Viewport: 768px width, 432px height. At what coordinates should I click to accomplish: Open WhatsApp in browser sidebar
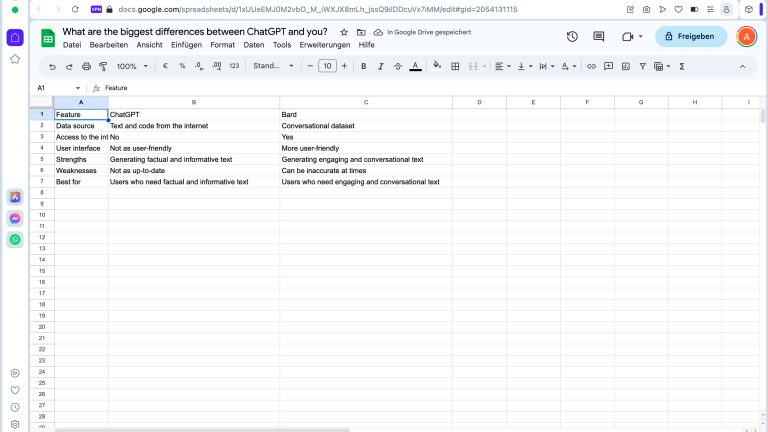pyautogui.click(x=15, y=240)
